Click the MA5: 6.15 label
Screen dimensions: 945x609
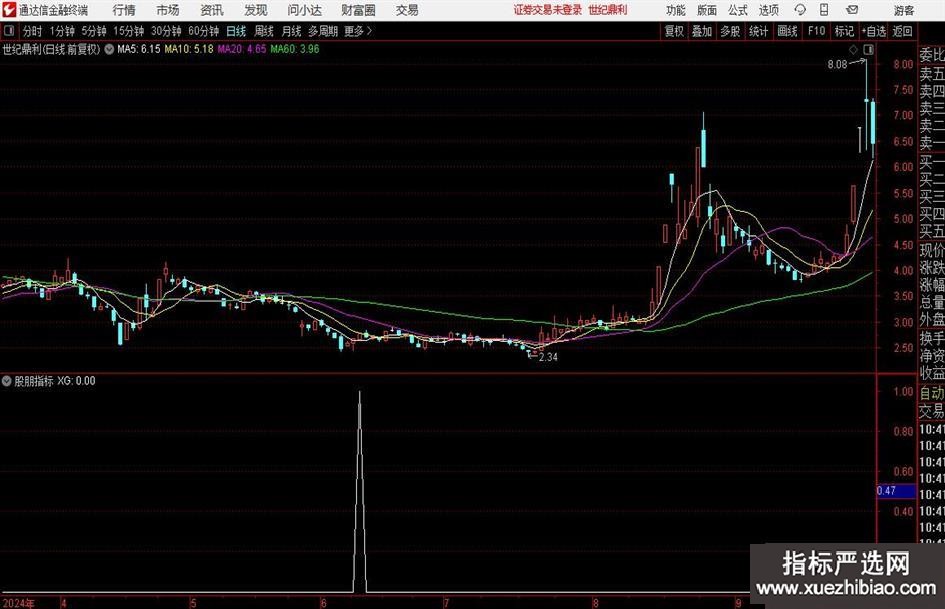(139, 49)
